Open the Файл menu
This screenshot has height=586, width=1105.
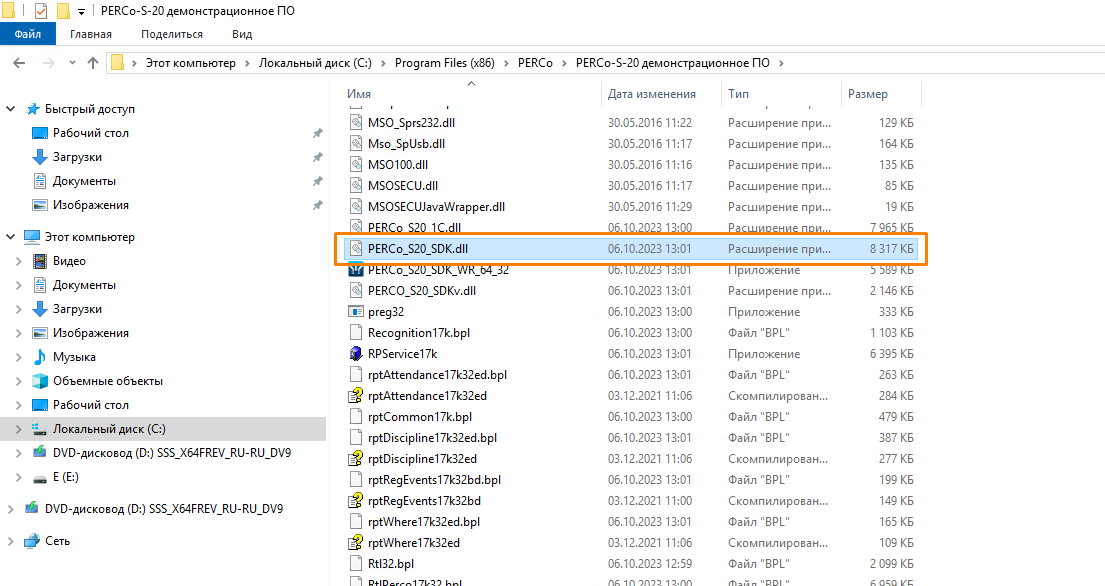(x=28, y=34)
